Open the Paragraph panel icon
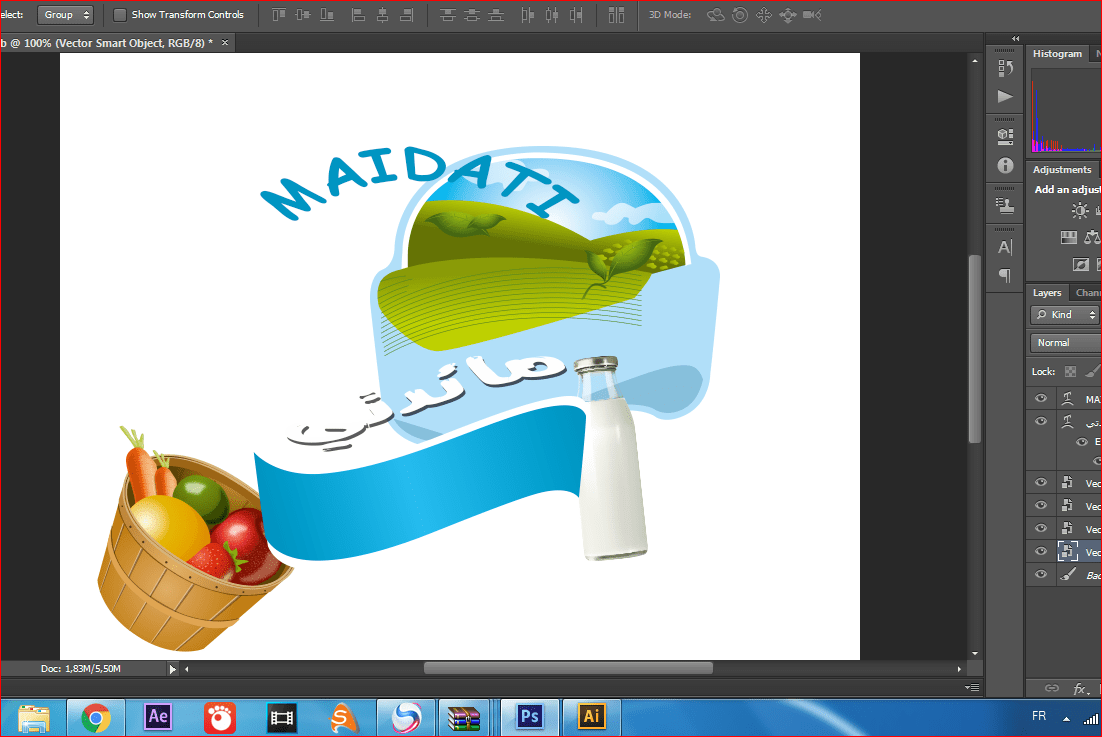1102x737 pixels. [x=1005, y=275]
